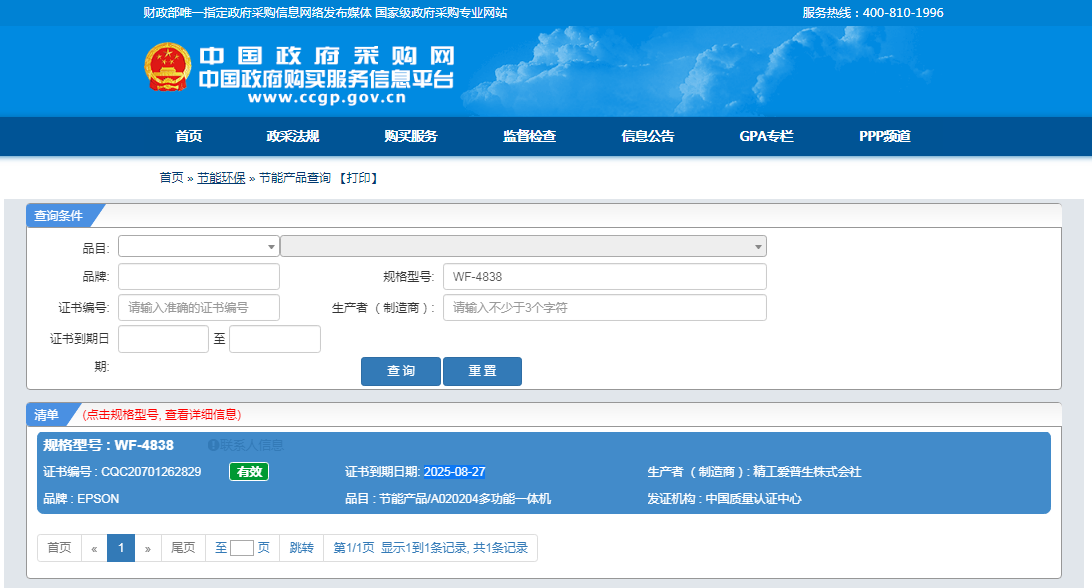1092x588 pixels.
Task: Click the 重置 reset button
Action: tap(482, 371)
